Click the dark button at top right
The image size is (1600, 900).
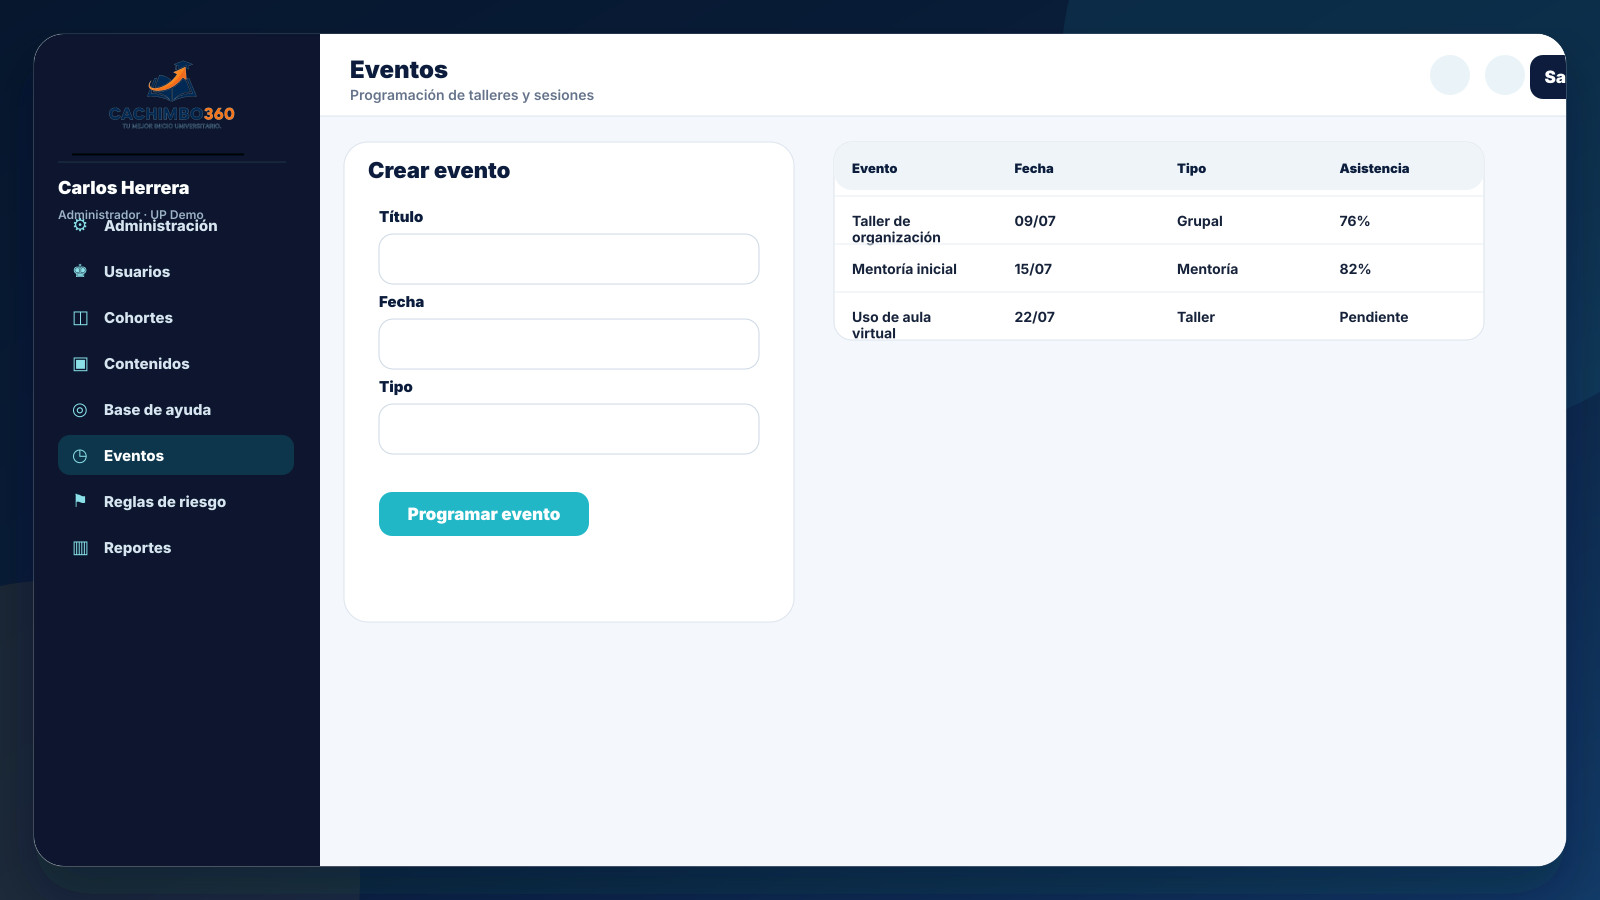[x=1548, y=77]
